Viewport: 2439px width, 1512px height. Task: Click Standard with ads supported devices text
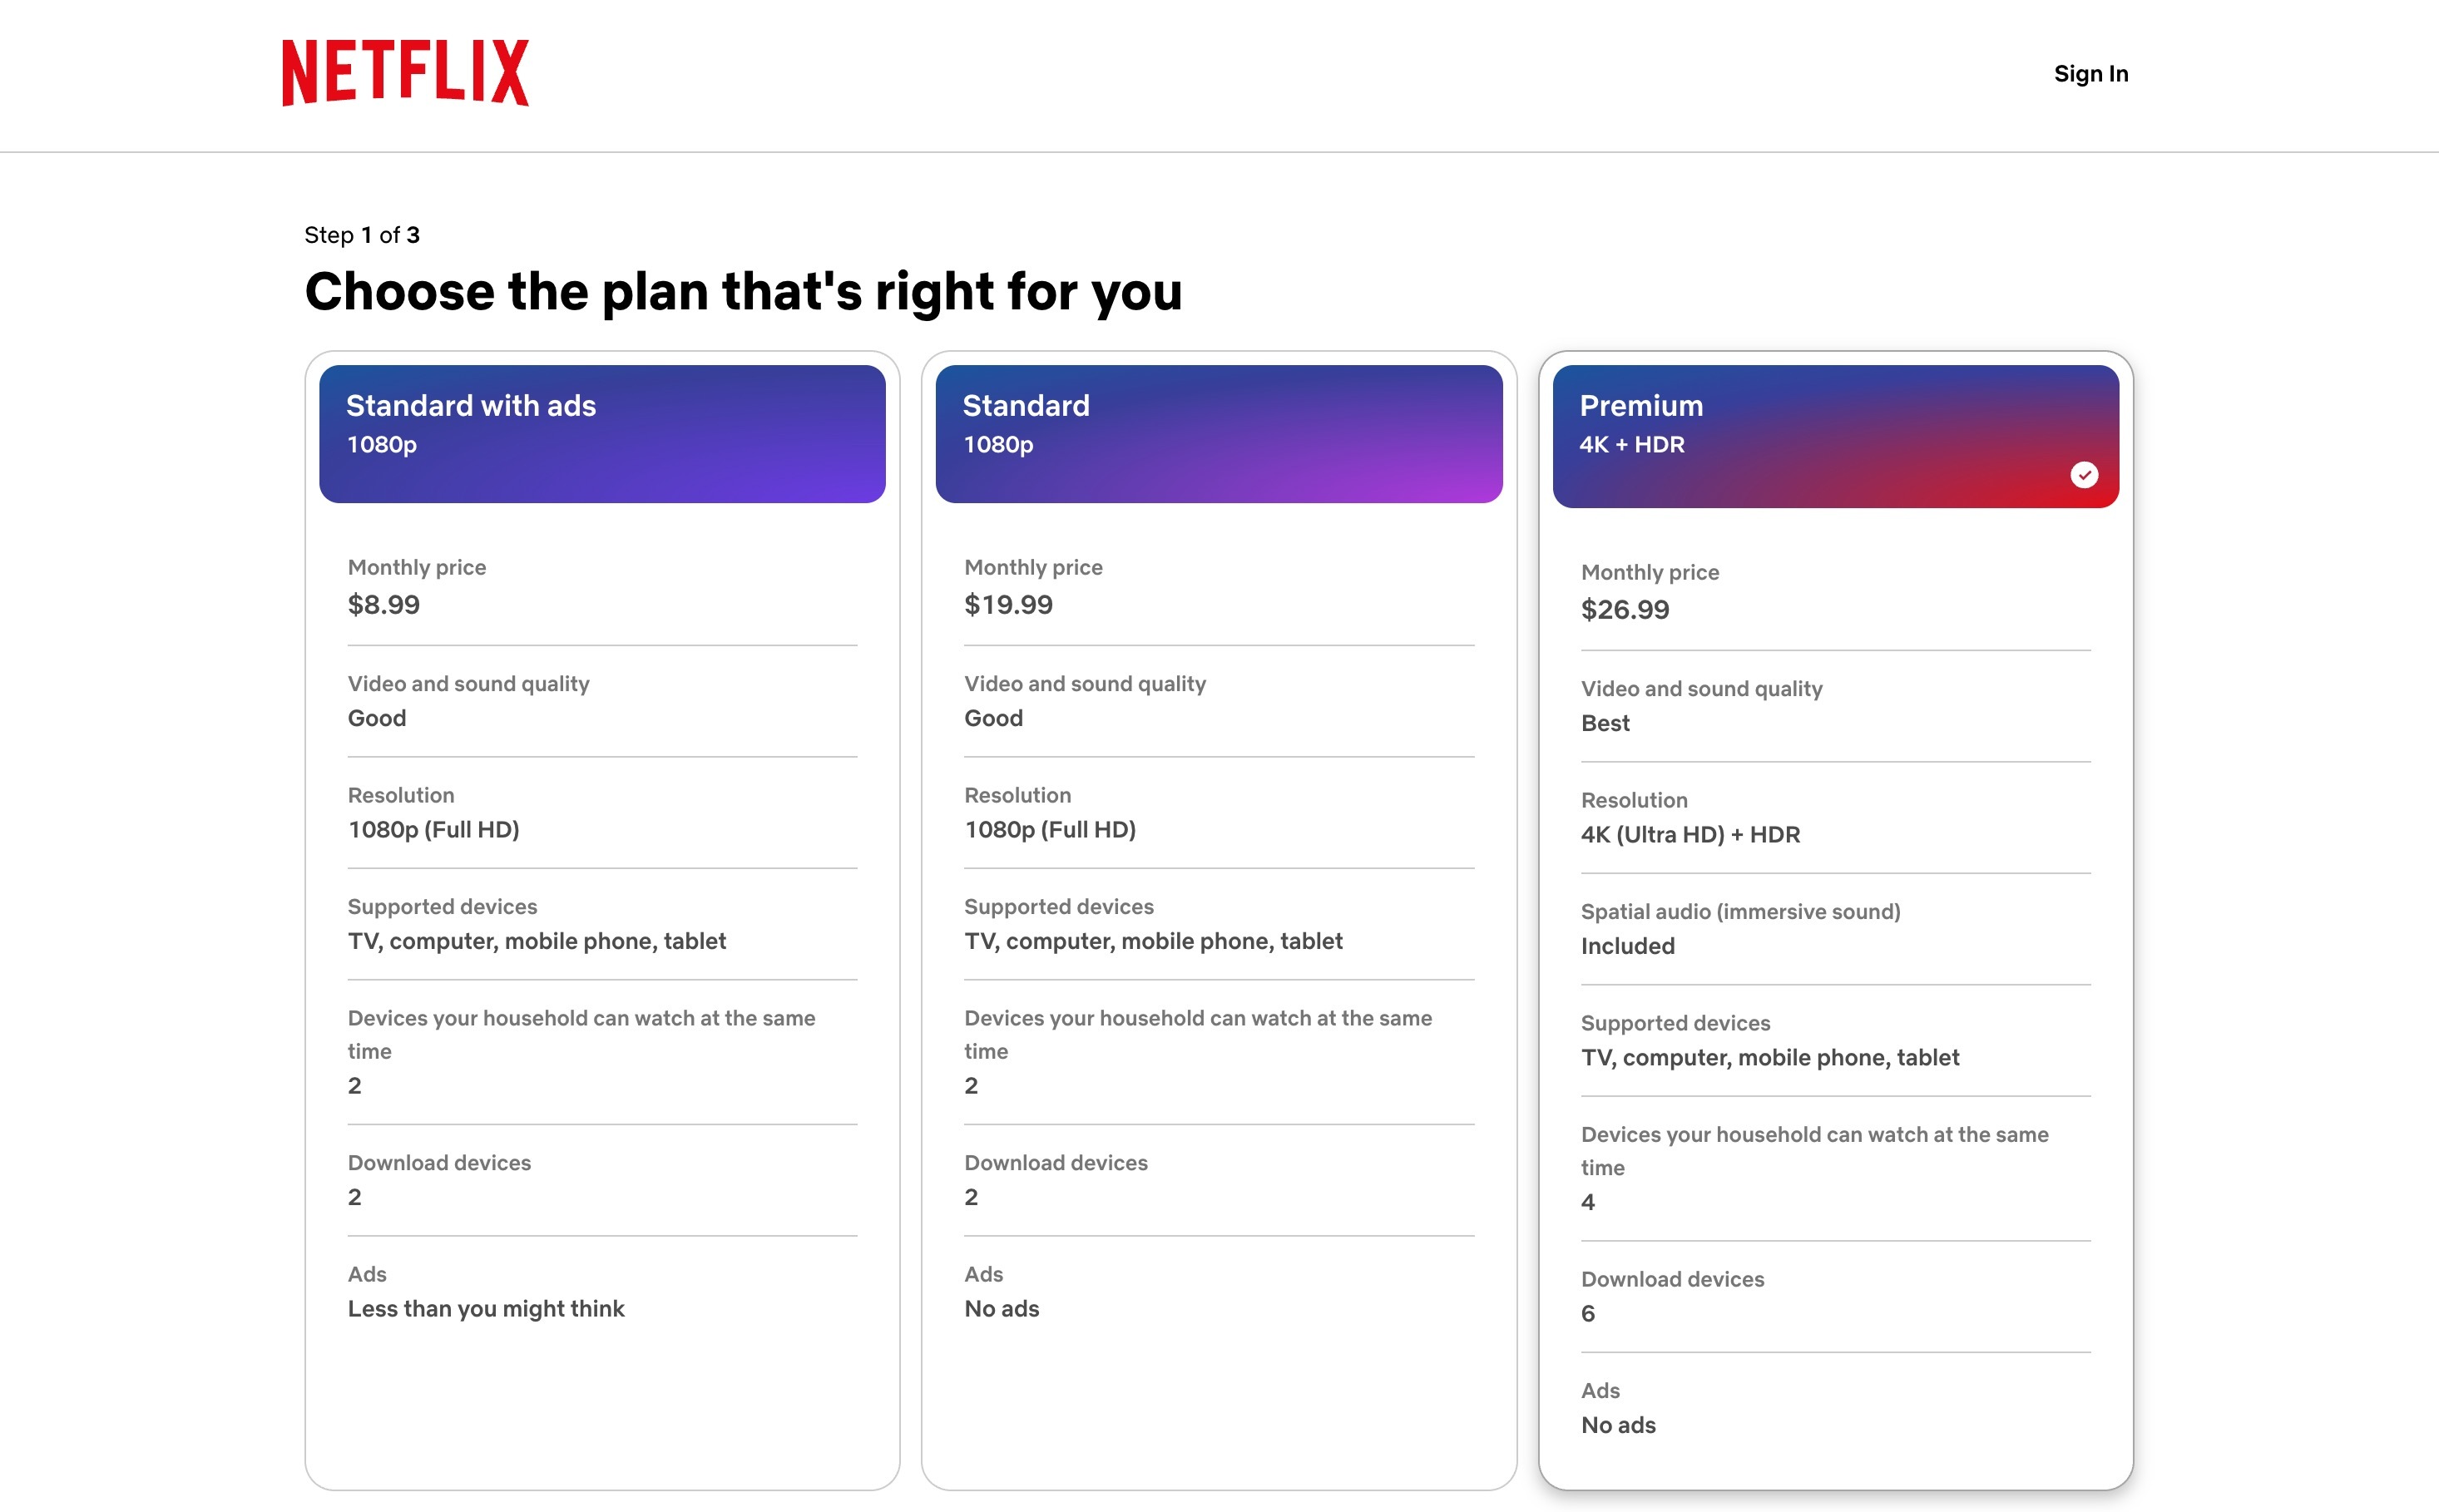[537, 941]
